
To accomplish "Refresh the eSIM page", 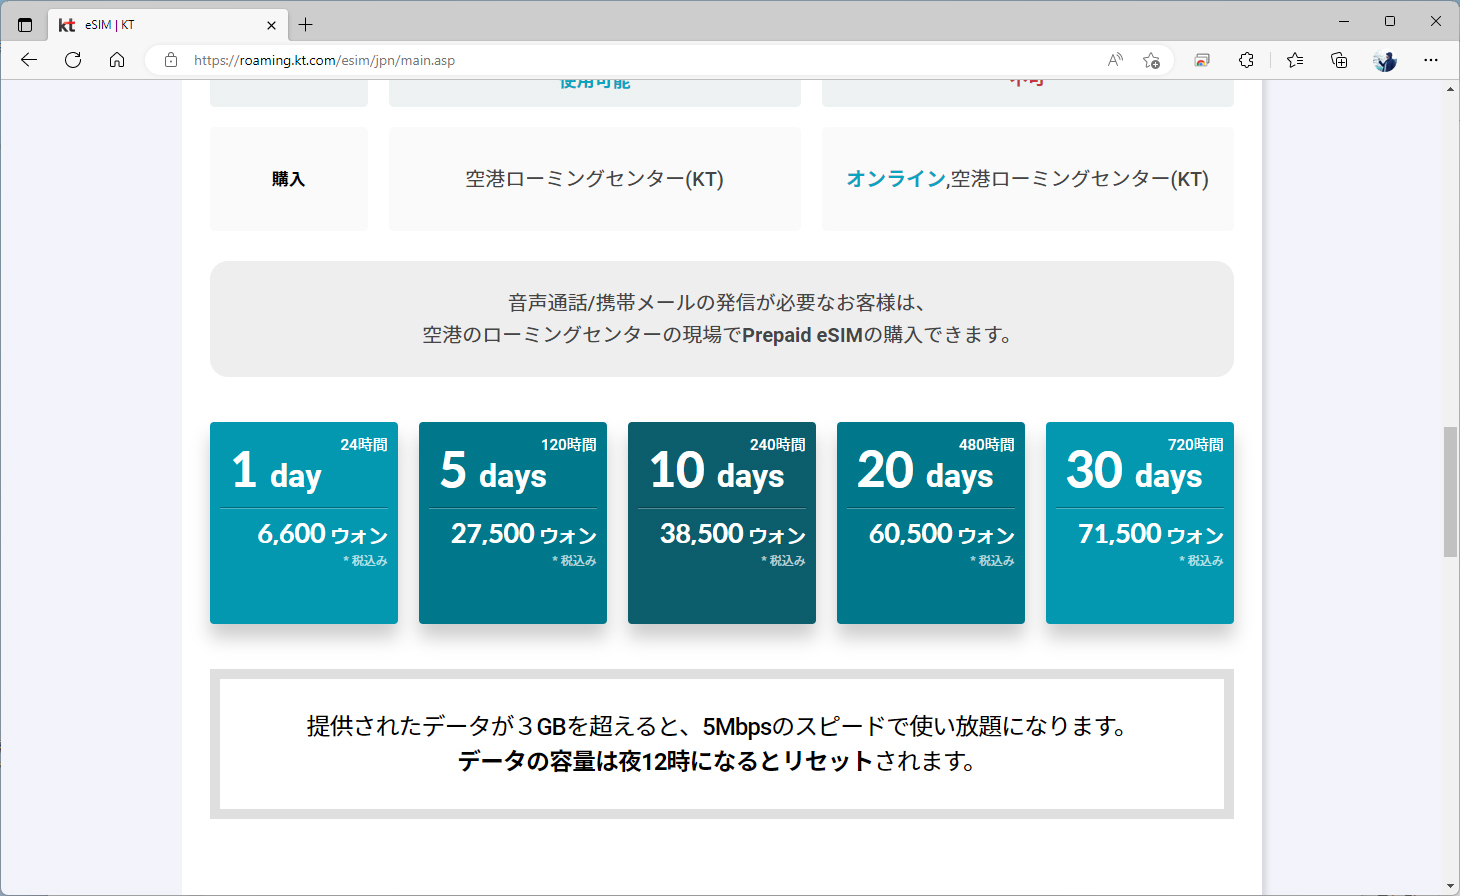I will coord(72,60).
